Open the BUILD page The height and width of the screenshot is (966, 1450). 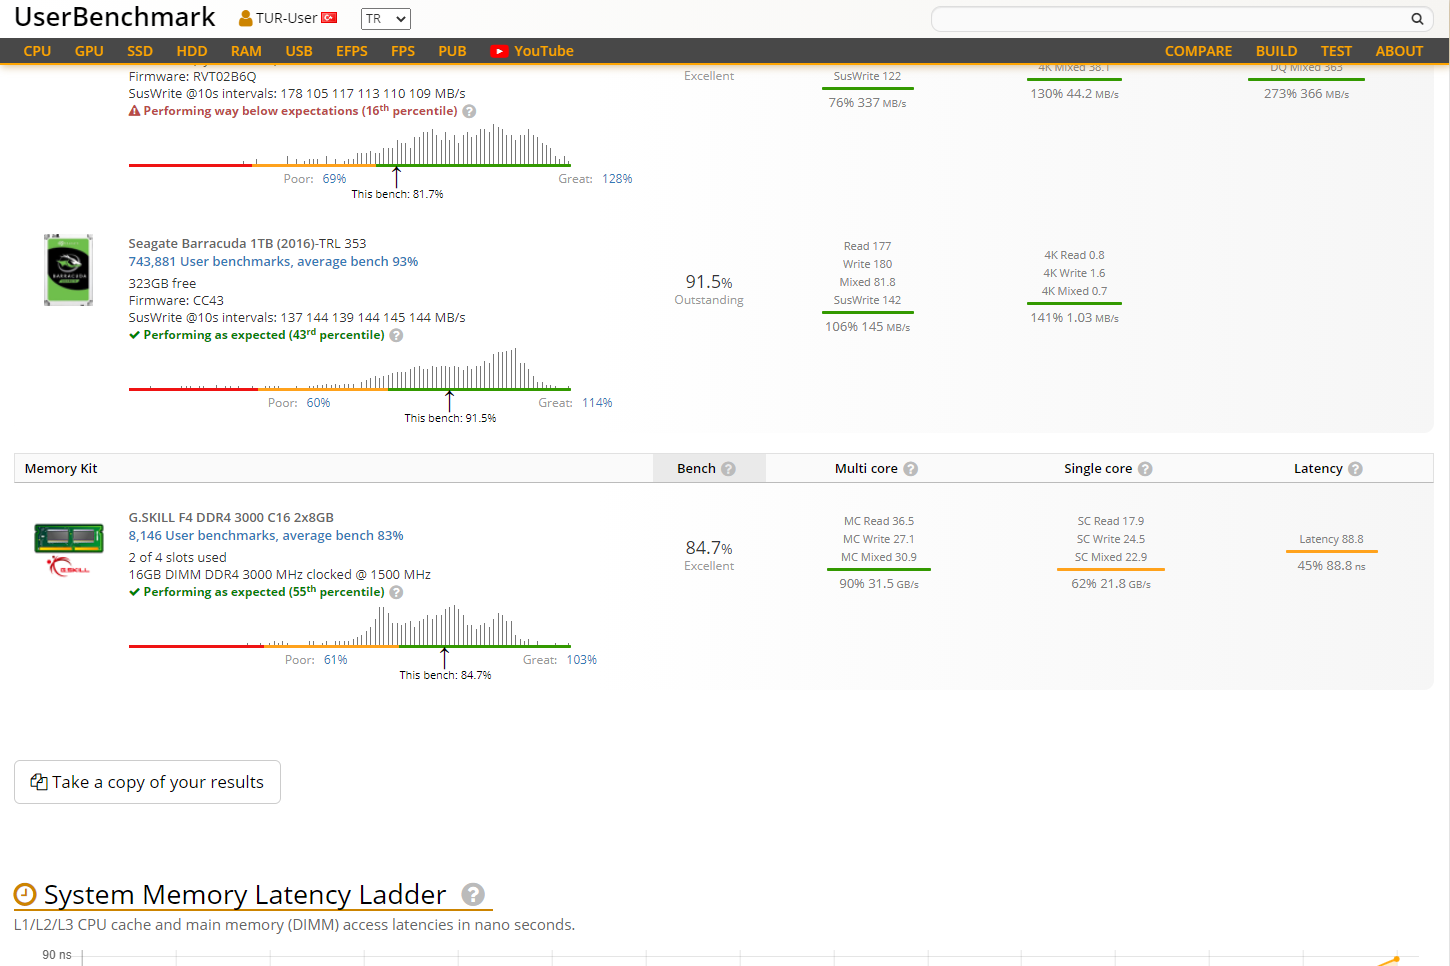[x=1276, y=51]
